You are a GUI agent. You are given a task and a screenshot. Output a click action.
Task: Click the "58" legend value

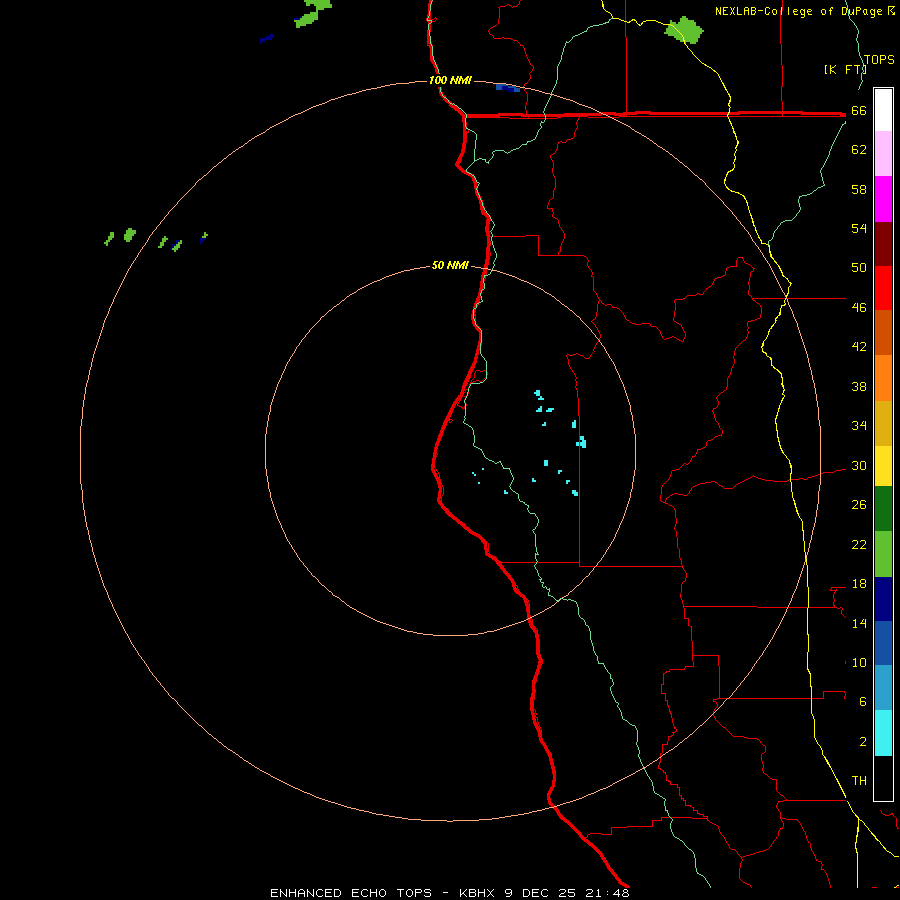[x=859, y=189]
